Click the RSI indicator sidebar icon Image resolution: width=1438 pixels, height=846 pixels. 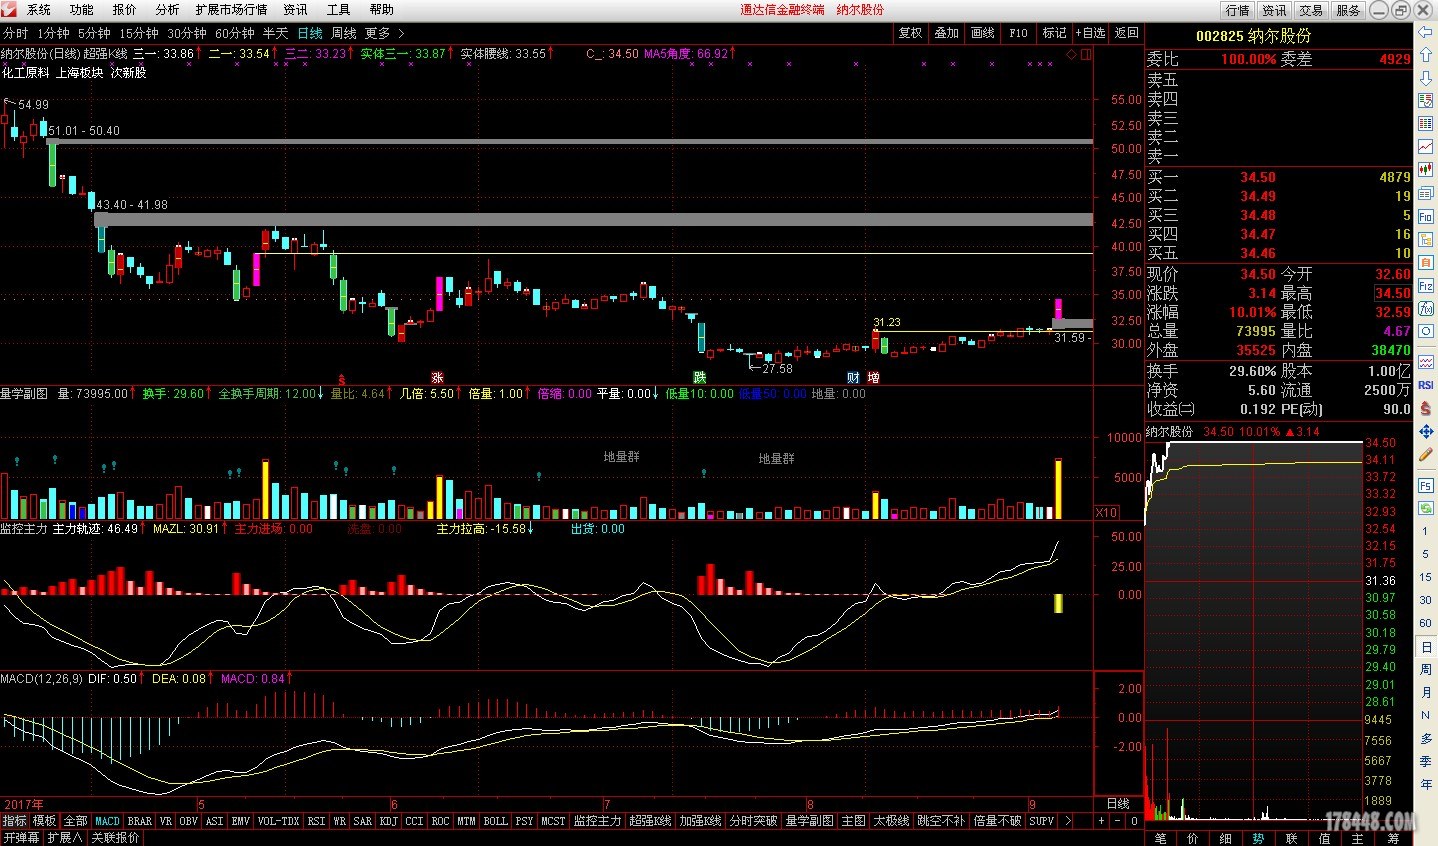(x=1426, y=384)
